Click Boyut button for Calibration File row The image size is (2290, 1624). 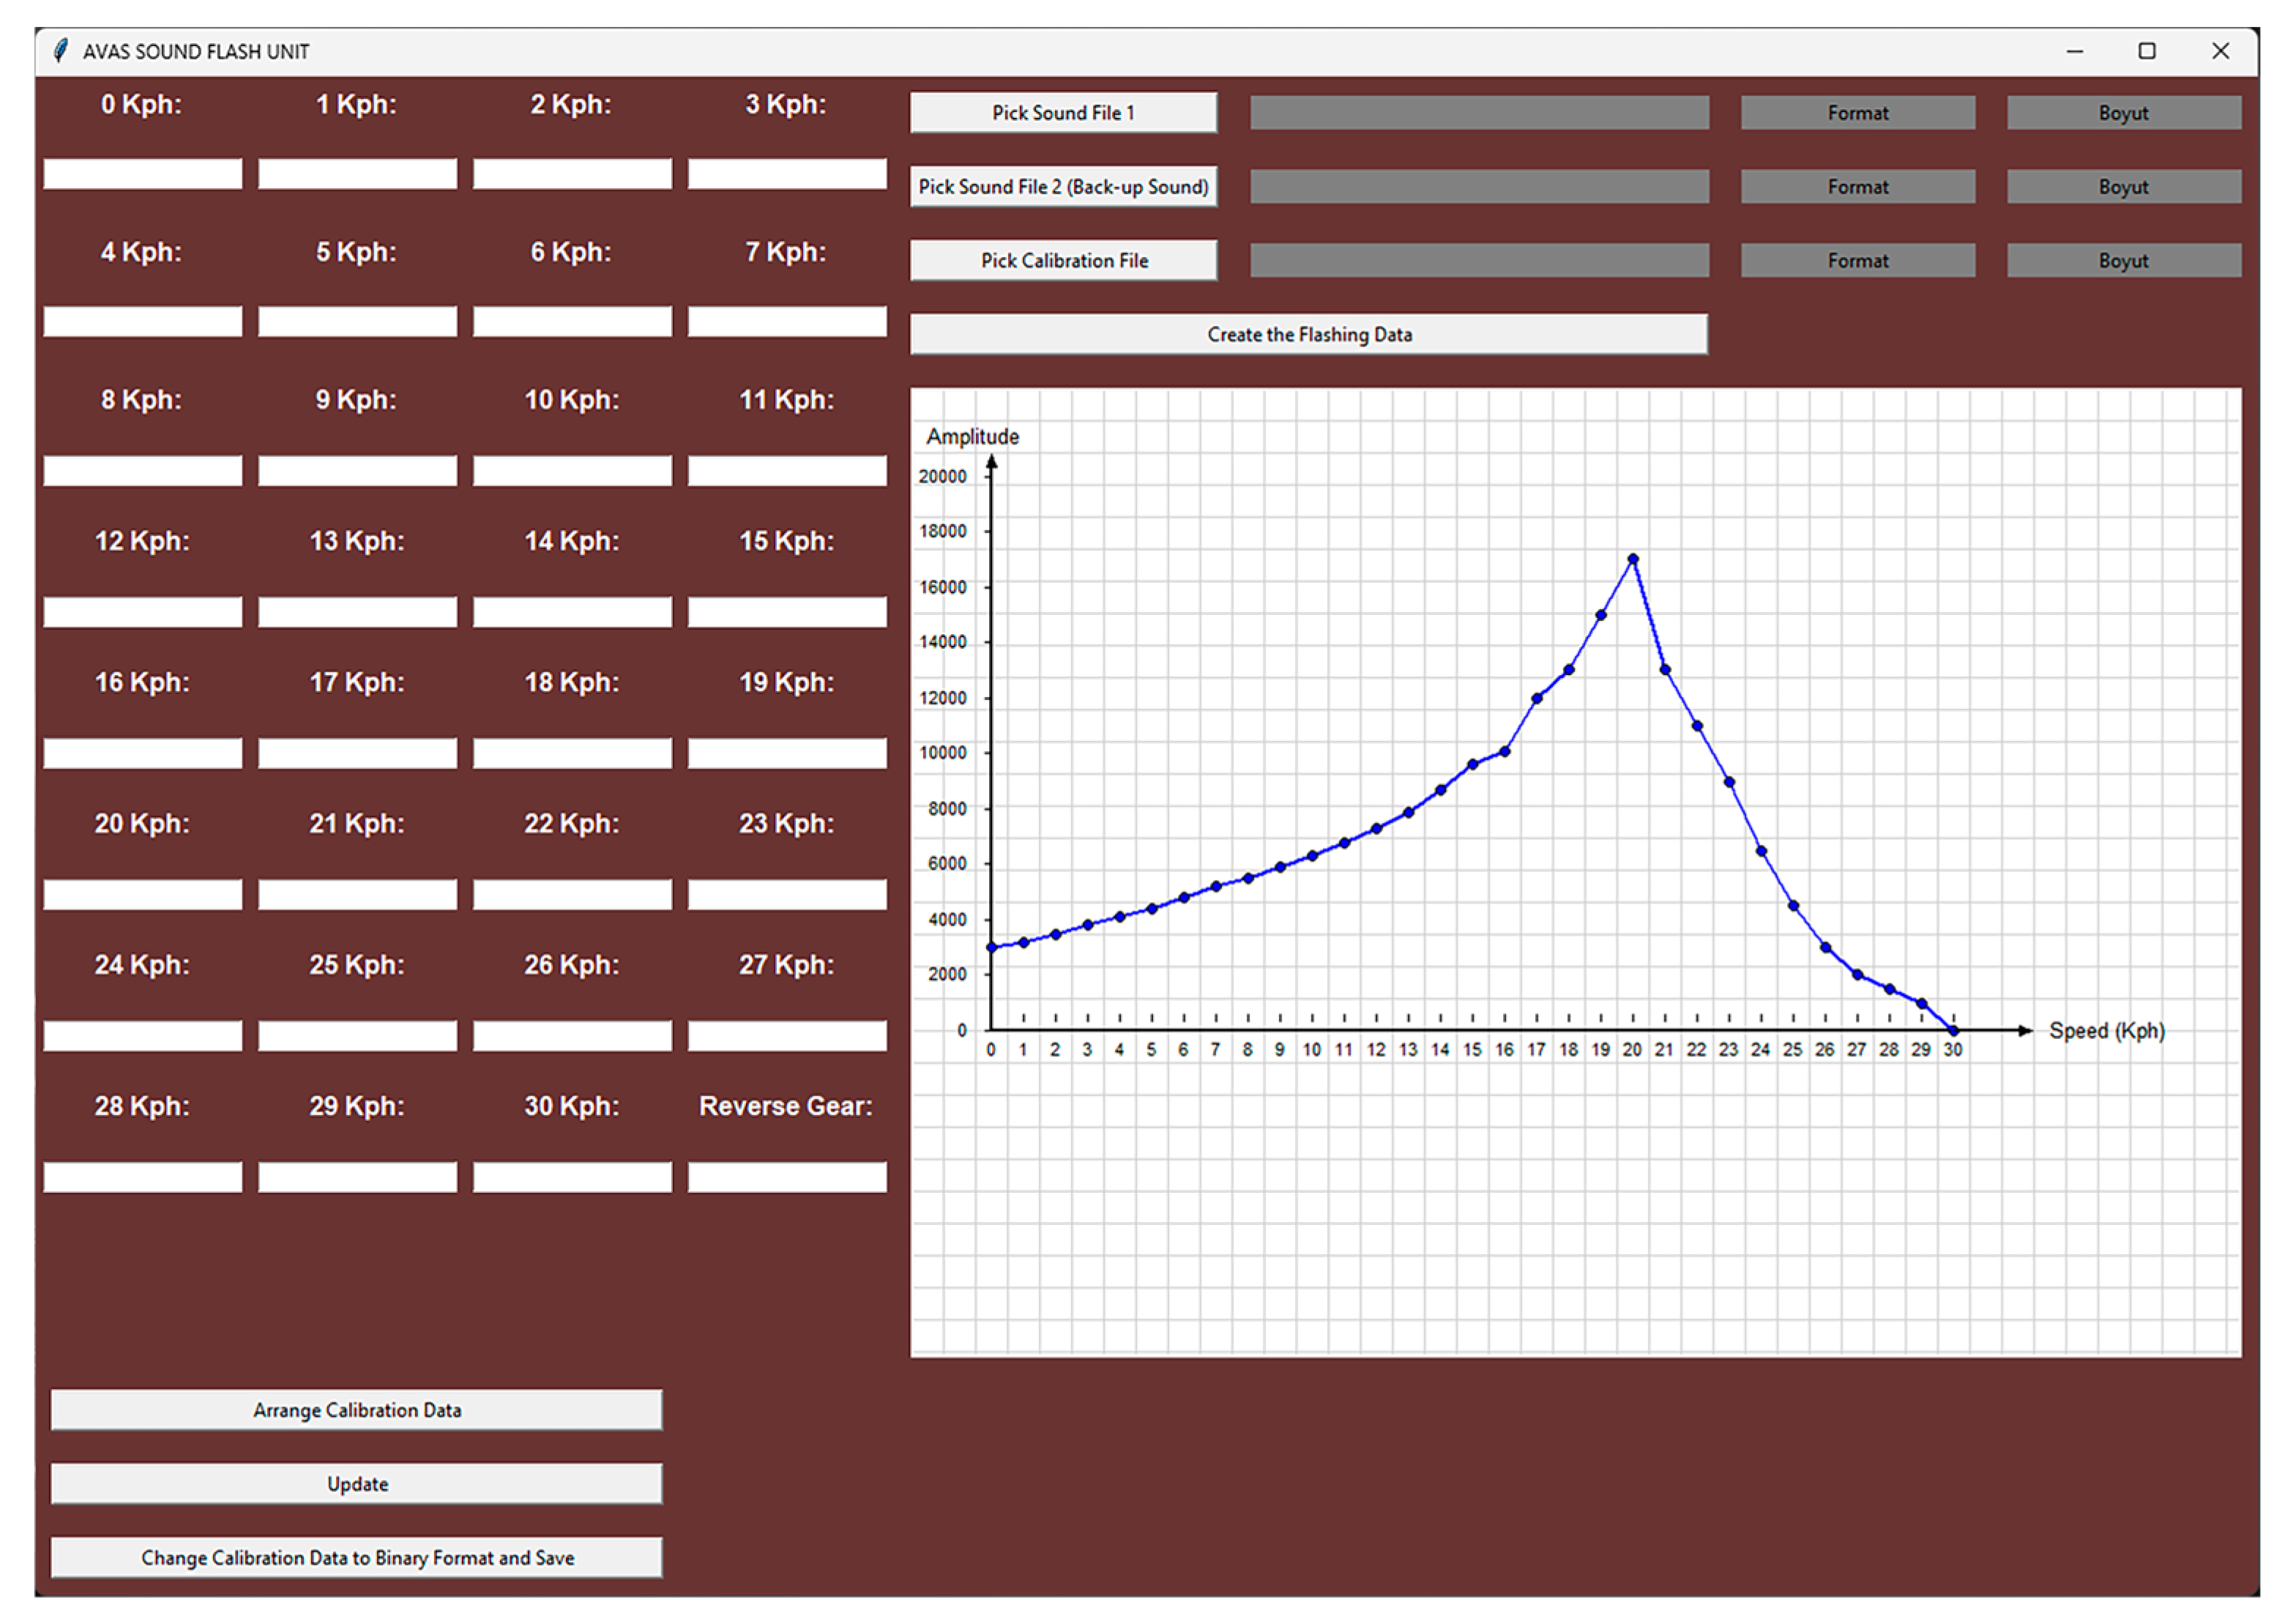point(2123,261)
